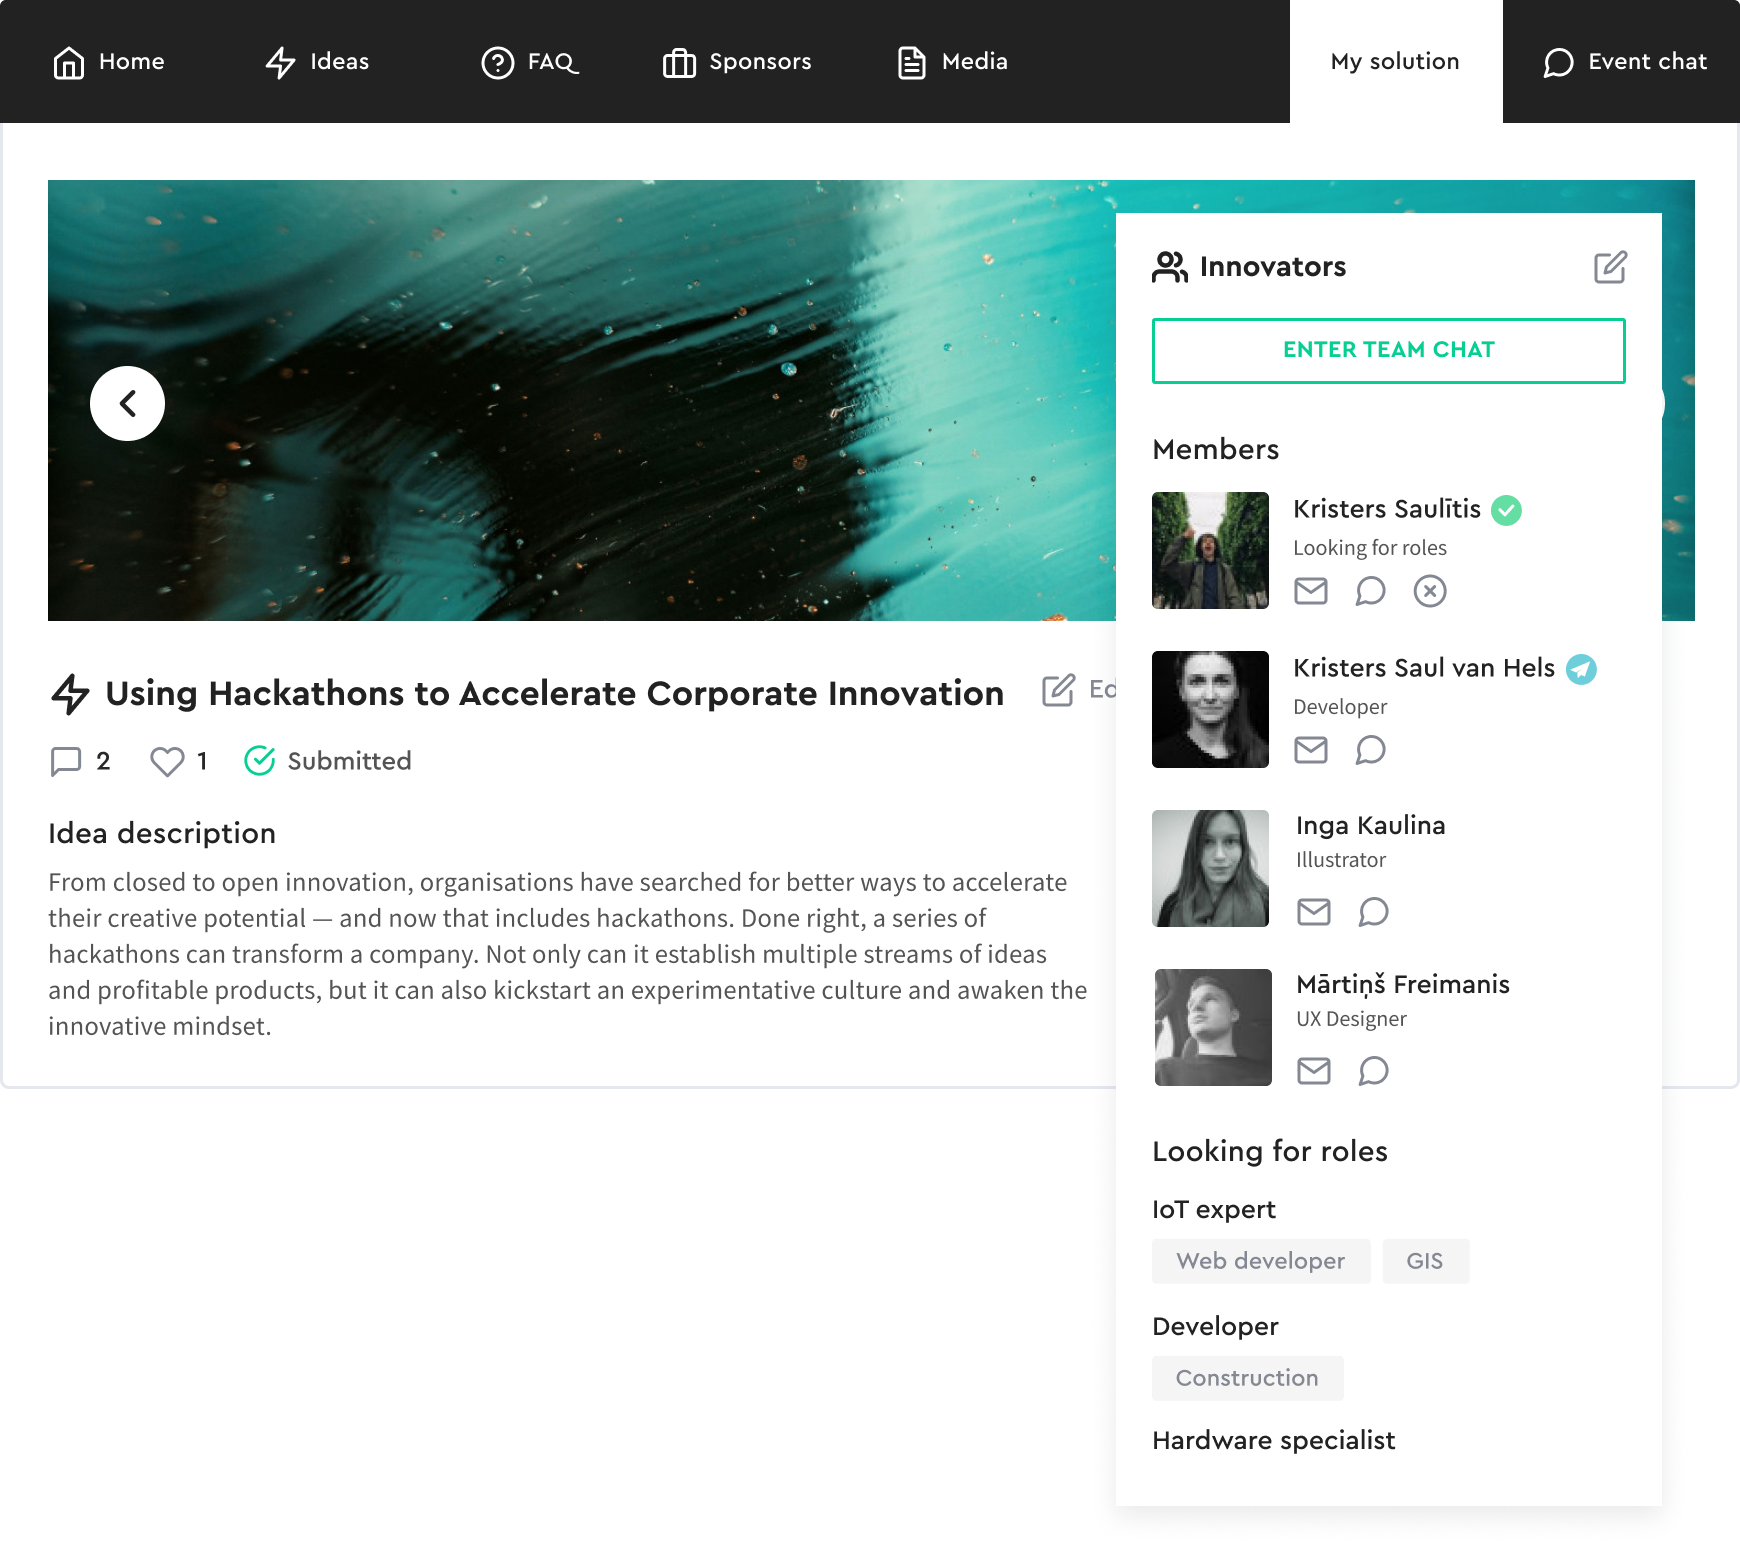Go to previous image with left chevron
1740x1546 pixels.
pos(127,403)
